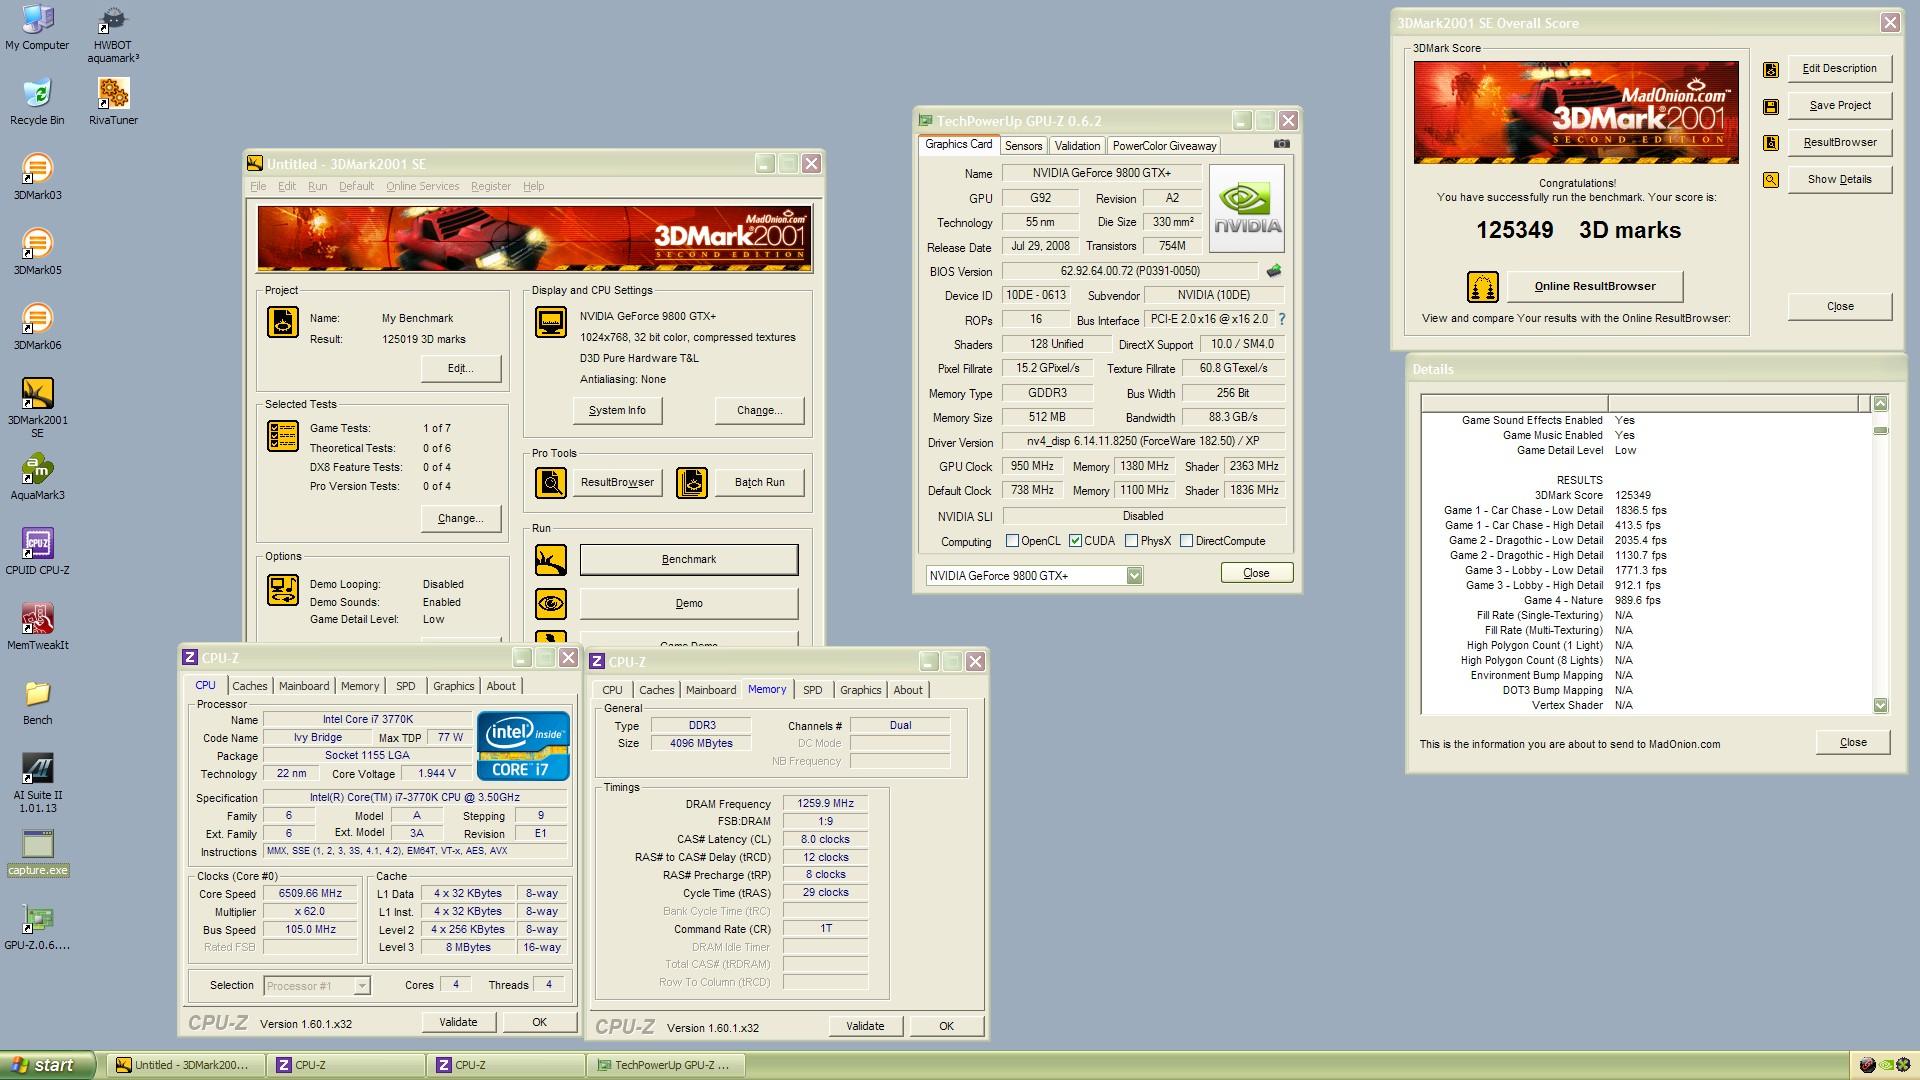Open the PowerColor Giveaway tab in GPU-Z
Image resolution: width=1920 pixels, height=1080 pixels.
point(1164,146)
